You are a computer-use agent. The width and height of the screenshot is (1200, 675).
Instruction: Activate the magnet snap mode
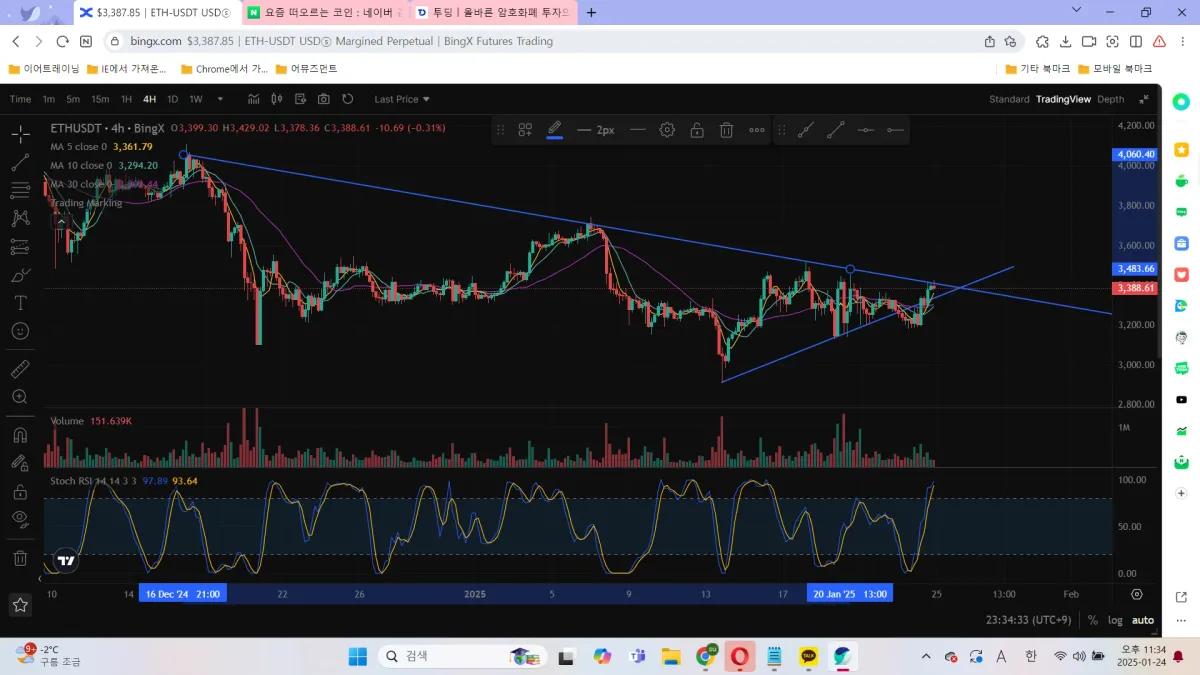click(x=20, y=435)
